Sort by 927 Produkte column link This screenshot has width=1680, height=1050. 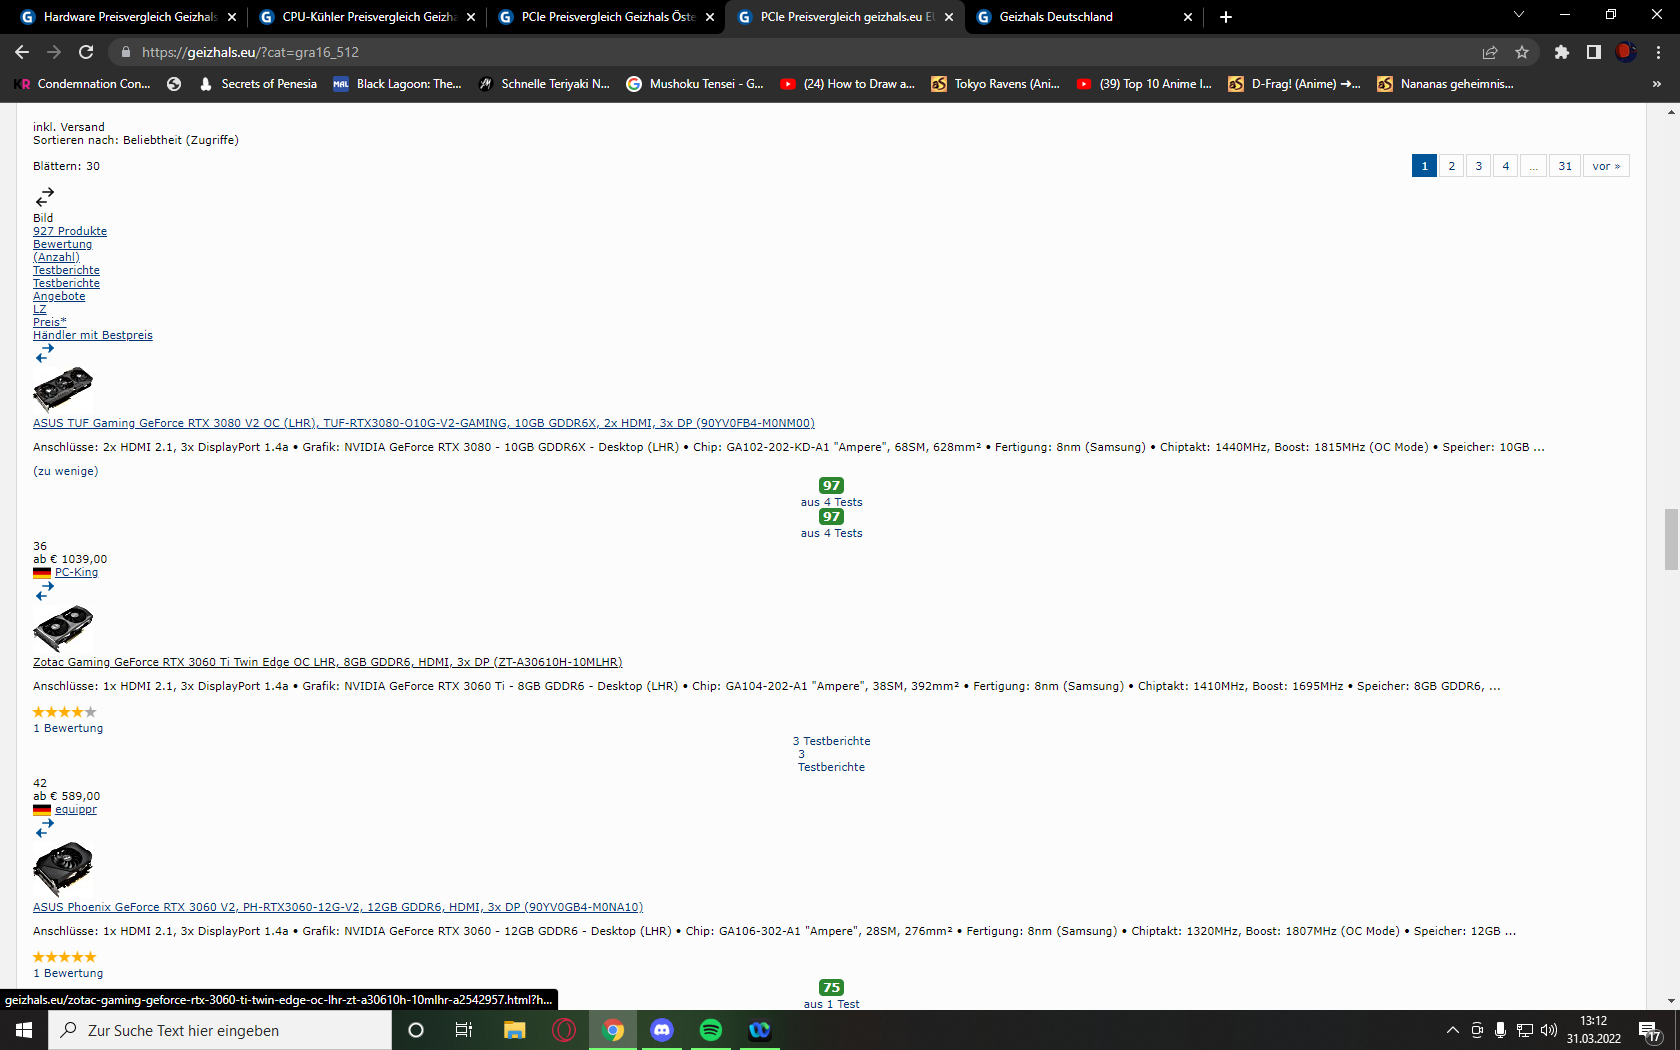[70, 231]
